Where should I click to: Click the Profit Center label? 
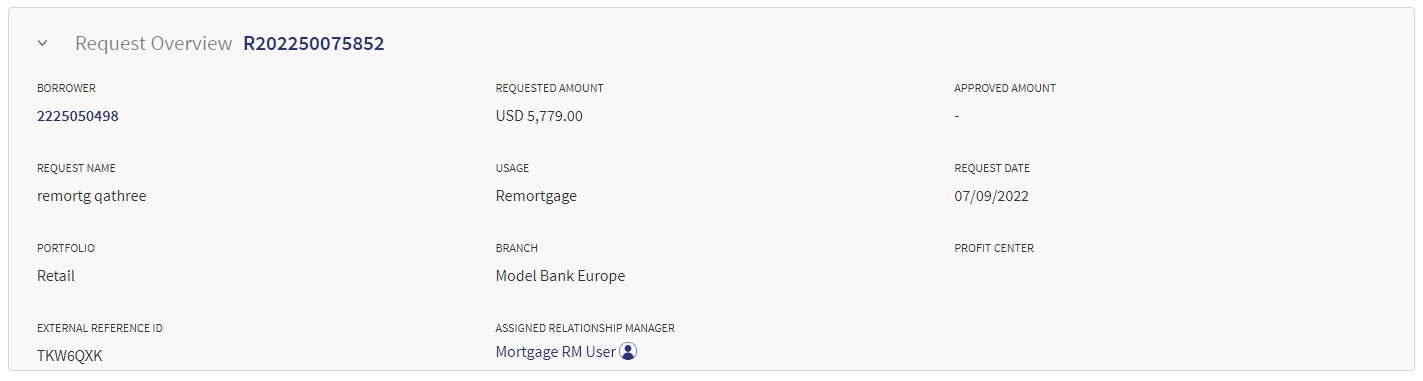coord(994,248)
